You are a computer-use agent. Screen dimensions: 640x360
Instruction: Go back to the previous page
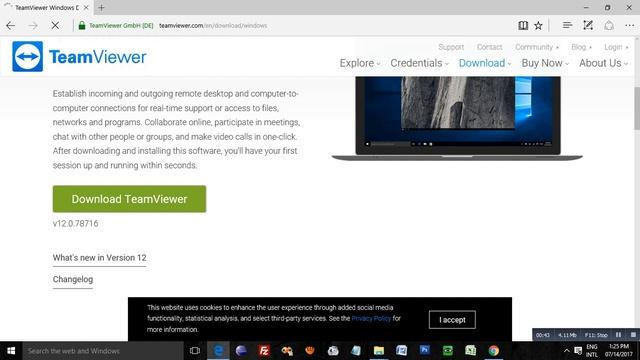click(x=11, y=25)
